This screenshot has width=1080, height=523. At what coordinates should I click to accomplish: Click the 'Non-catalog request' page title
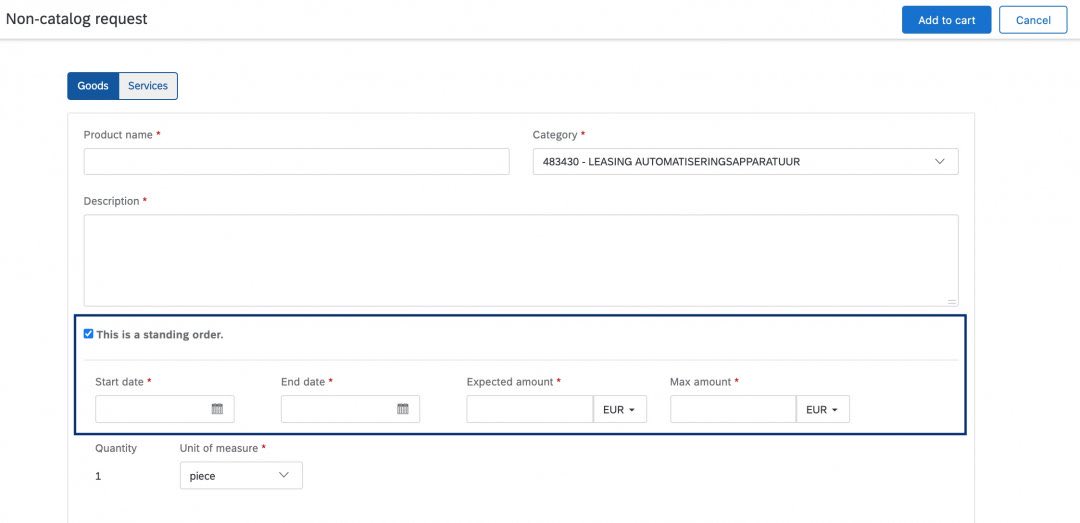[x=76, y=19]
